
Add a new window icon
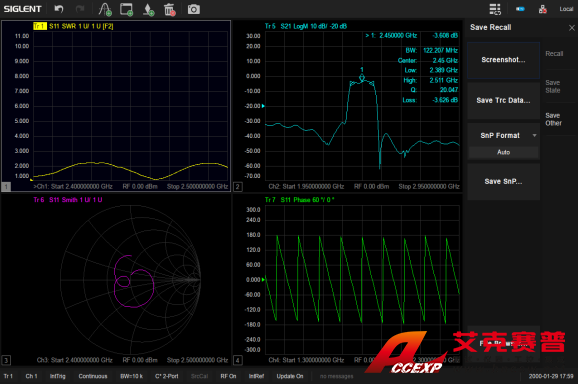[x=126, y=10]
